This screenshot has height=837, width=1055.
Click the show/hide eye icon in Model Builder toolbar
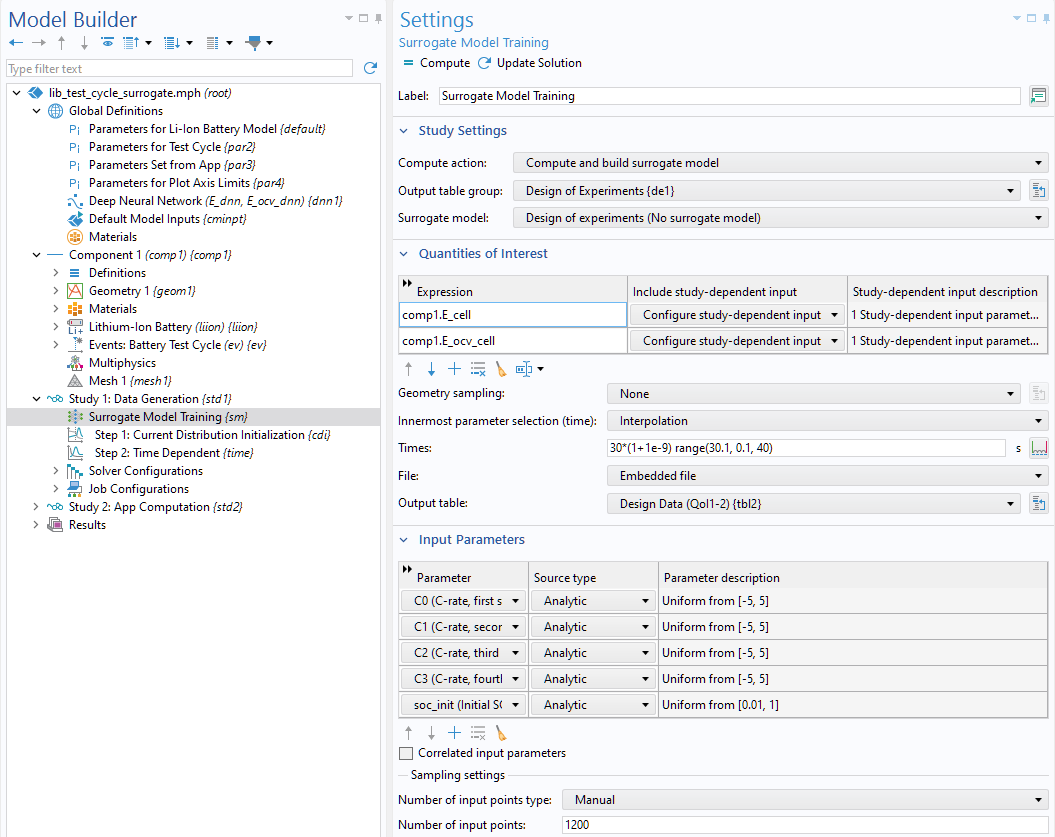pyautogui.click(x=107, y=43)
